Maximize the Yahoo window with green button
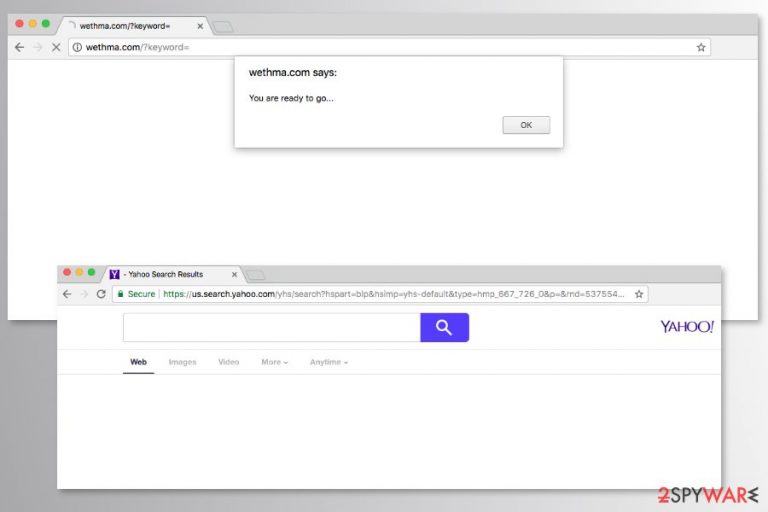Image resolution: width=768 pixels, height=512 pixels. click(91, 272)
